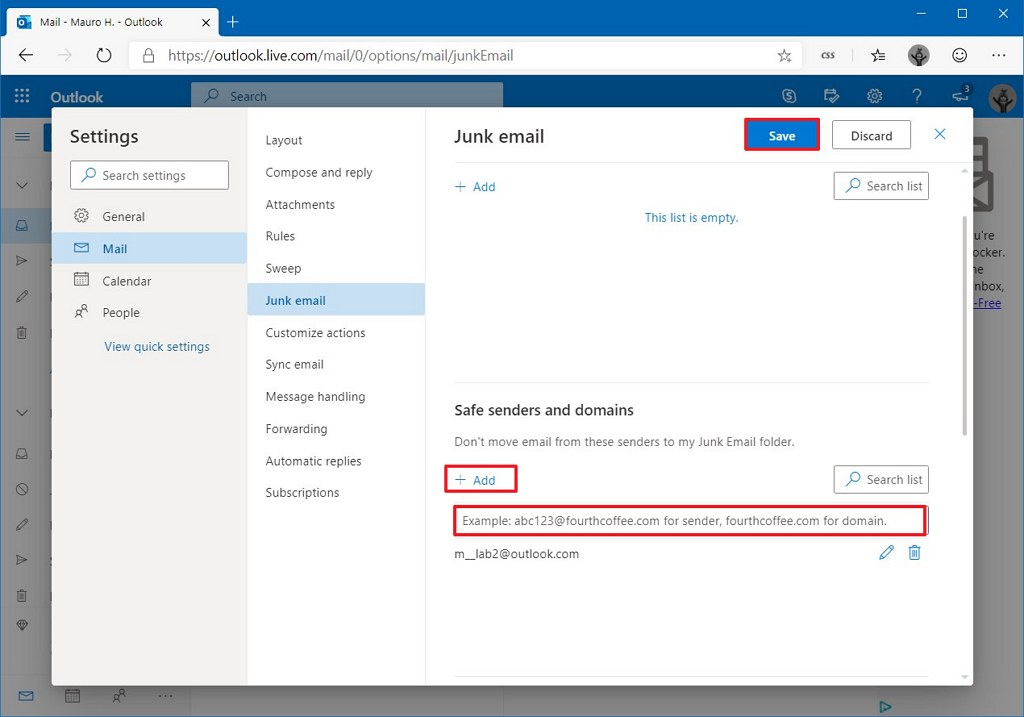Open Outlook settings gear icon in header

tap(874, 96)
